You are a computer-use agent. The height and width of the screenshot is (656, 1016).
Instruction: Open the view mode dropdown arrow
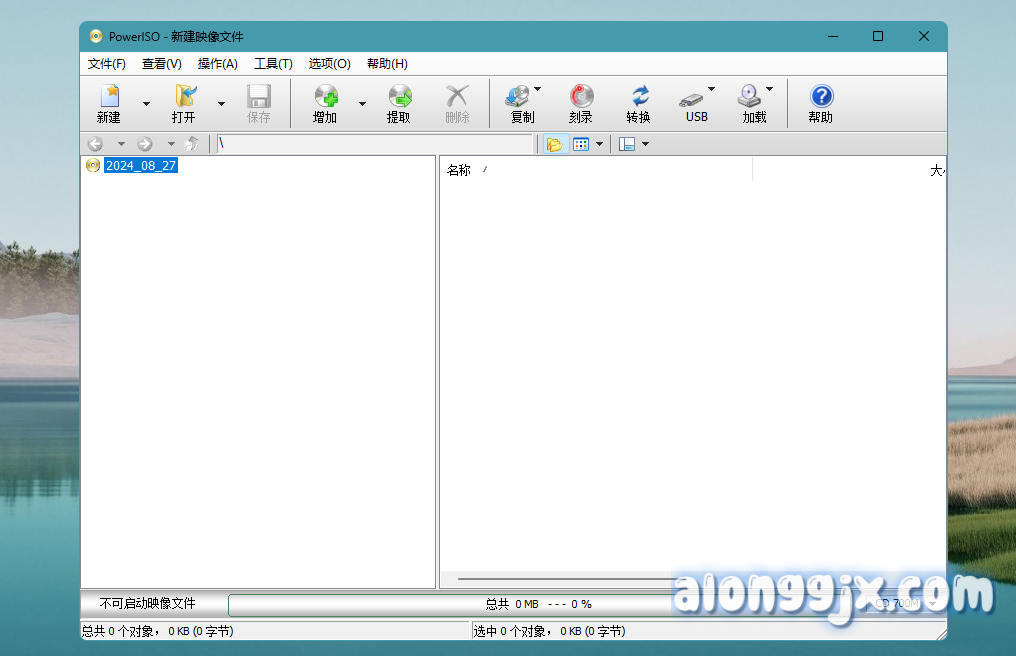[599, 144]
